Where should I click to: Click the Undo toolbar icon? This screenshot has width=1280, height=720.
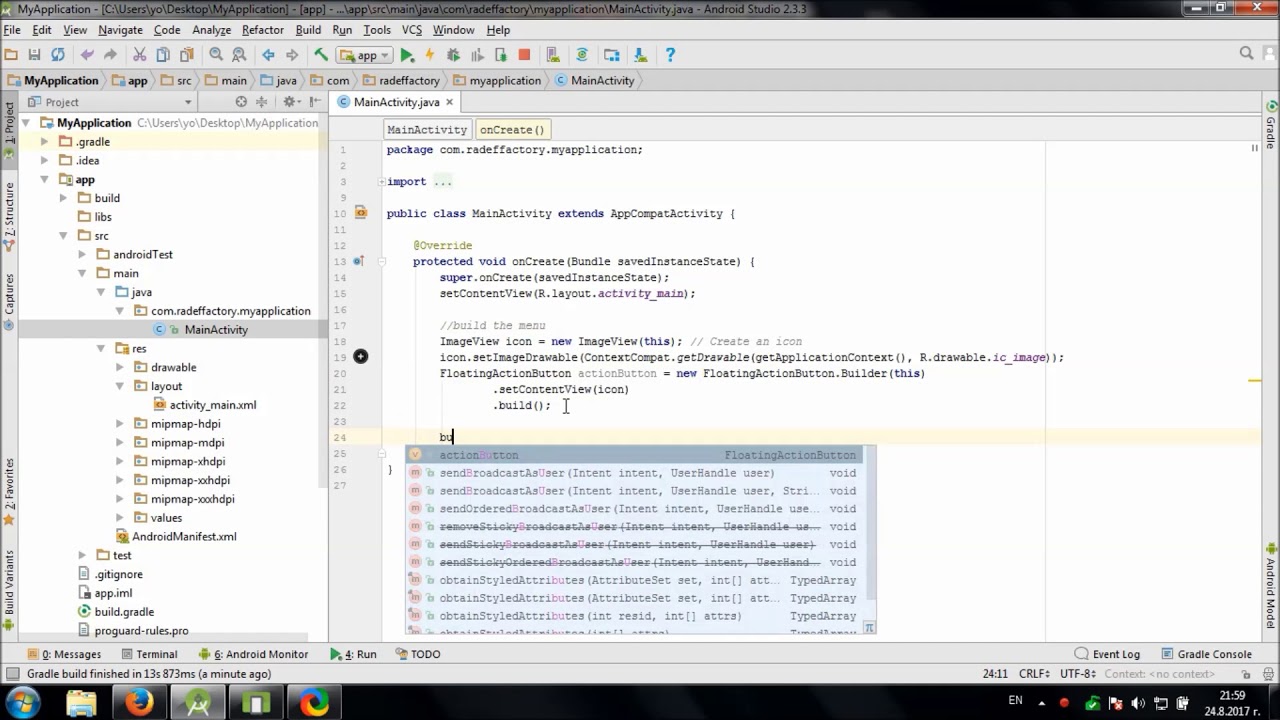pos(87,55)
